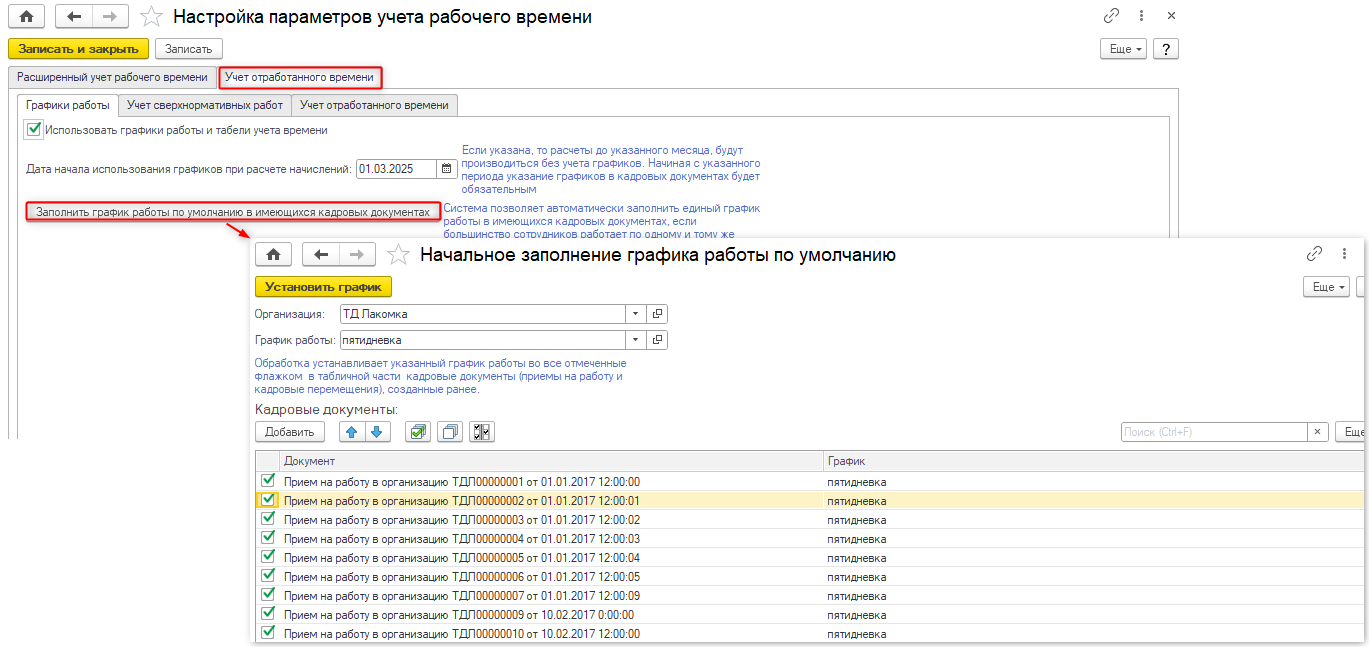Click the home icon in the top window
1369x647 pixels.
pos(26,17)
